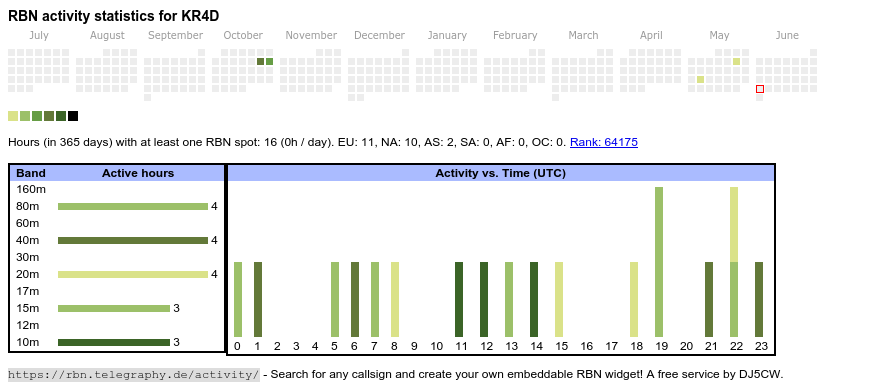Click the rbn.telegraphy.de/activity URL text
The height and width of the screenshot is (390, 870).
(x=133, y=374)
